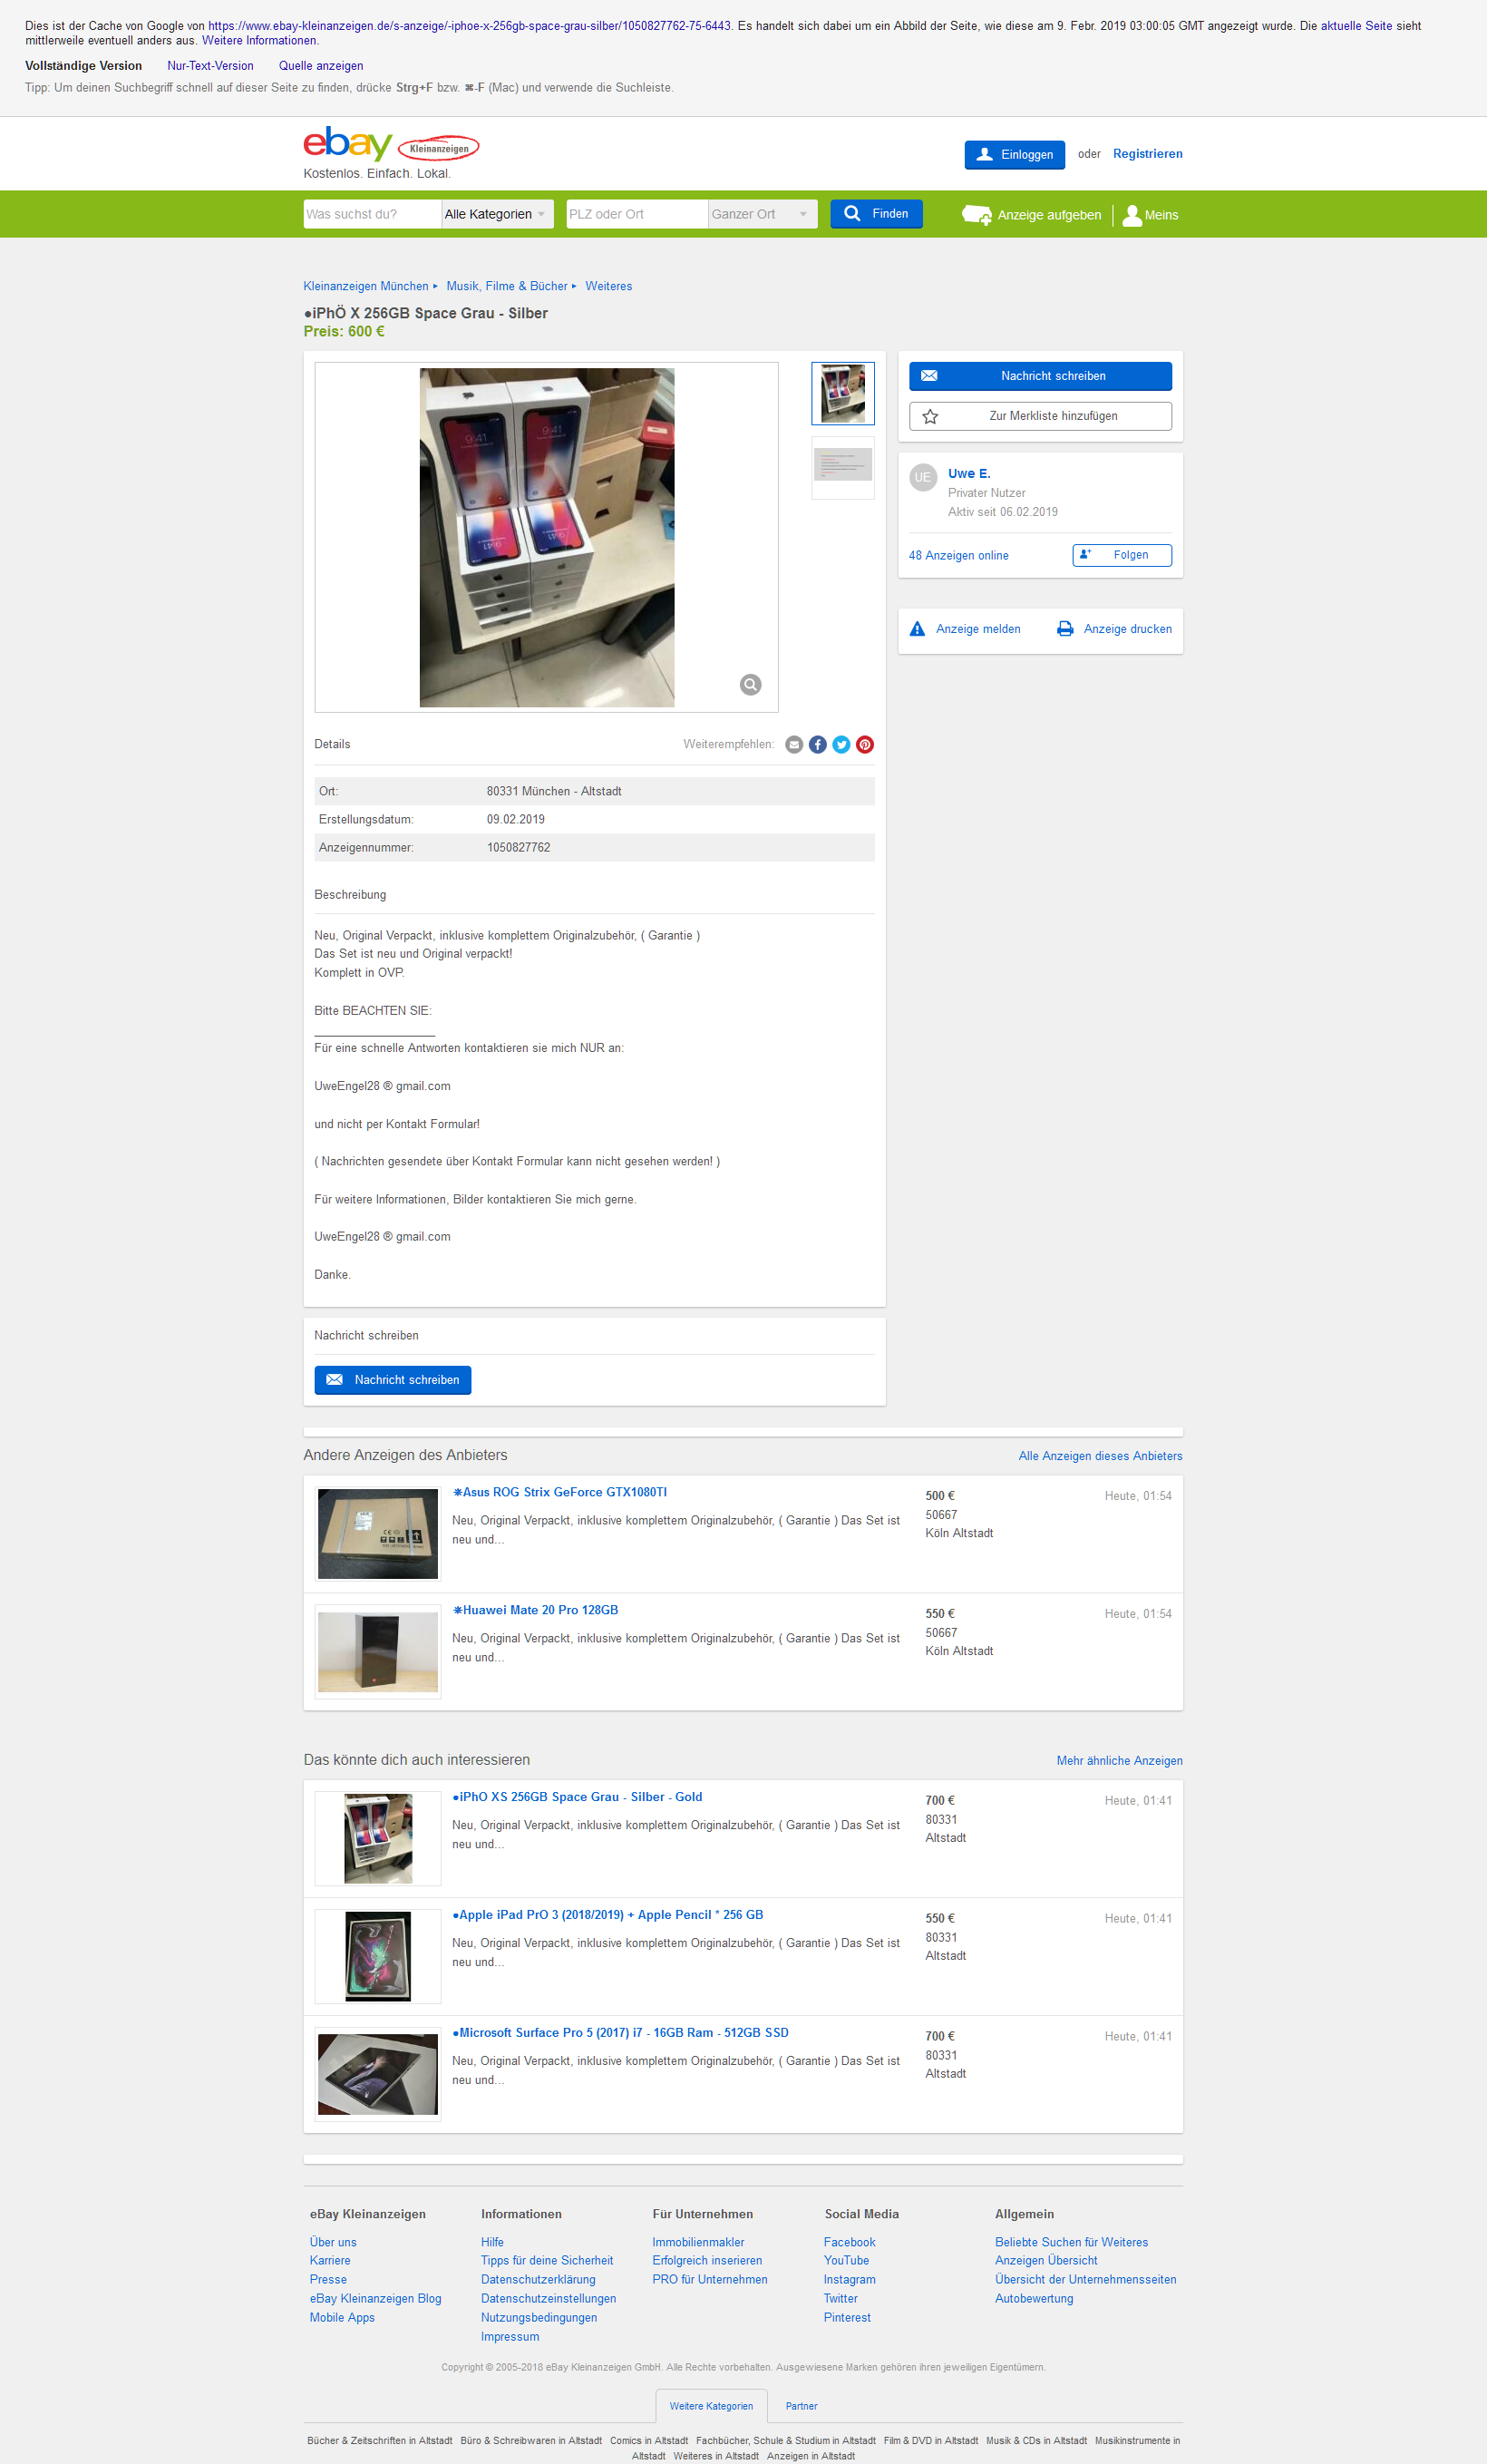Switch to Nur-Text-Version of cache
The width and height of the screenshot is (1487, 2464).
[210, 66]
